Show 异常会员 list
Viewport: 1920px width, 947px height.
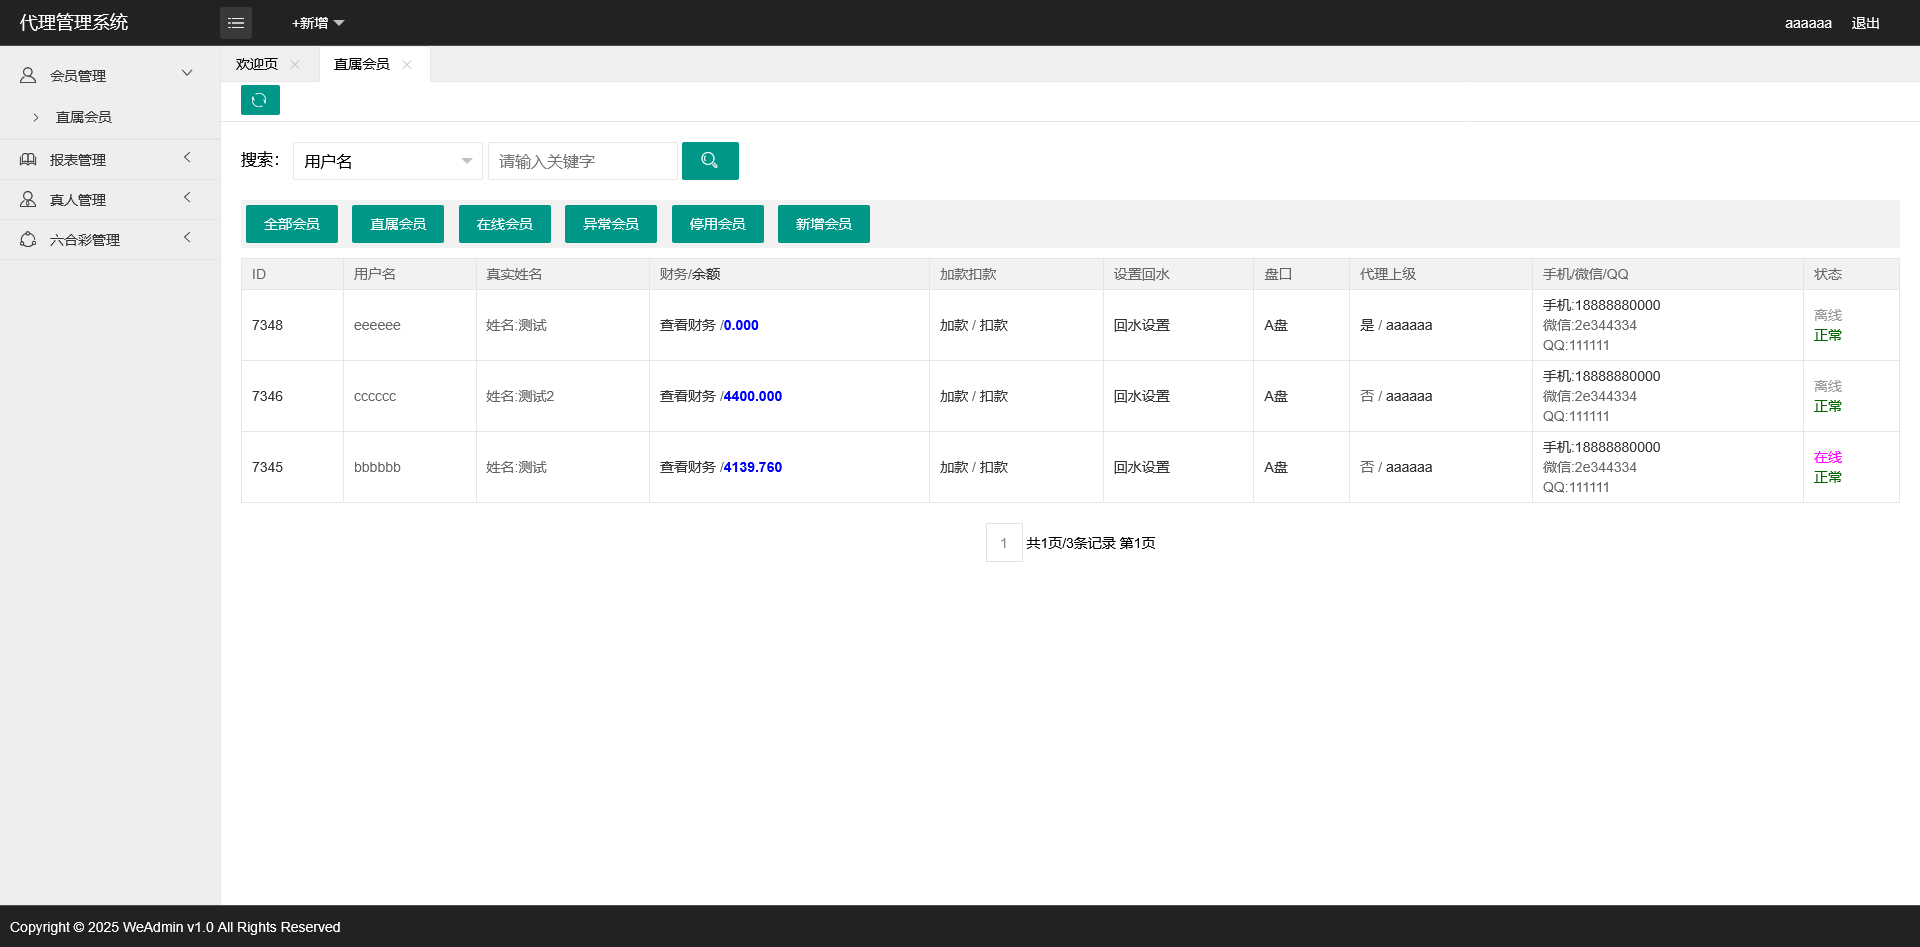click(611, 224)
